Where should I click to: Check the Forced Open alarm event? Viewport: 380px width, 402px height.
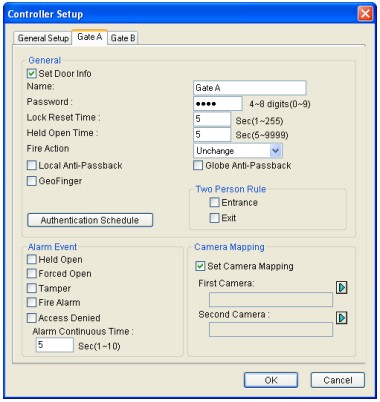point(32,273)
